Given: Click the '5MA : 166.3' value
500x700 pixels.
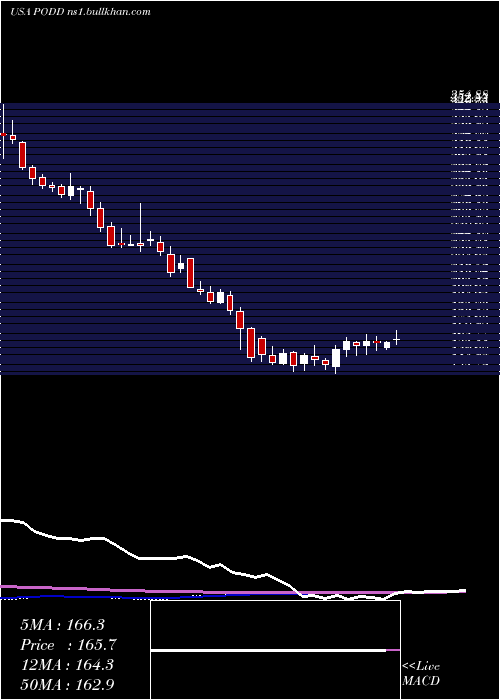Looking at the screenshot, I should tap(62, 625).
